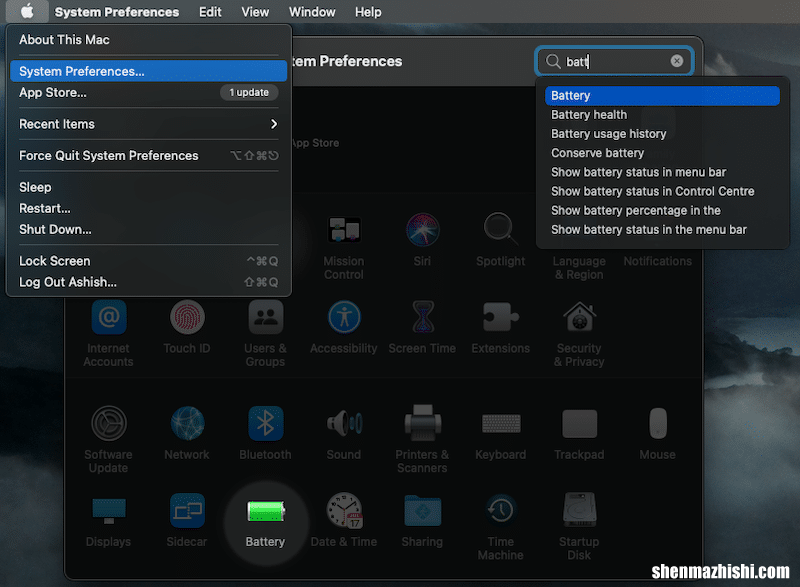This screenshot has width=800, height=587.
Task: Open Language & Region preferences
Action: [x=579, y=268]
